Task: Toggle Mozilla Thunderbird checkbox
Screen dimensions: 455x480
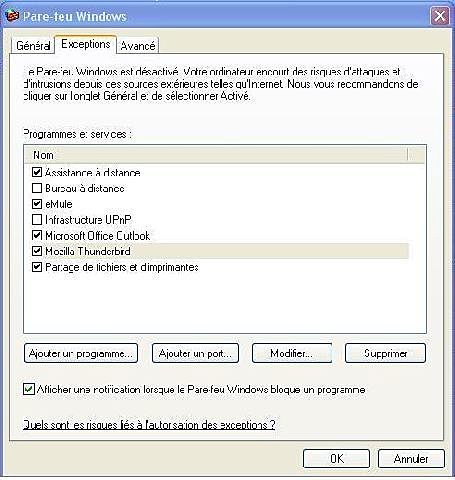Action: tap(37, 251)
